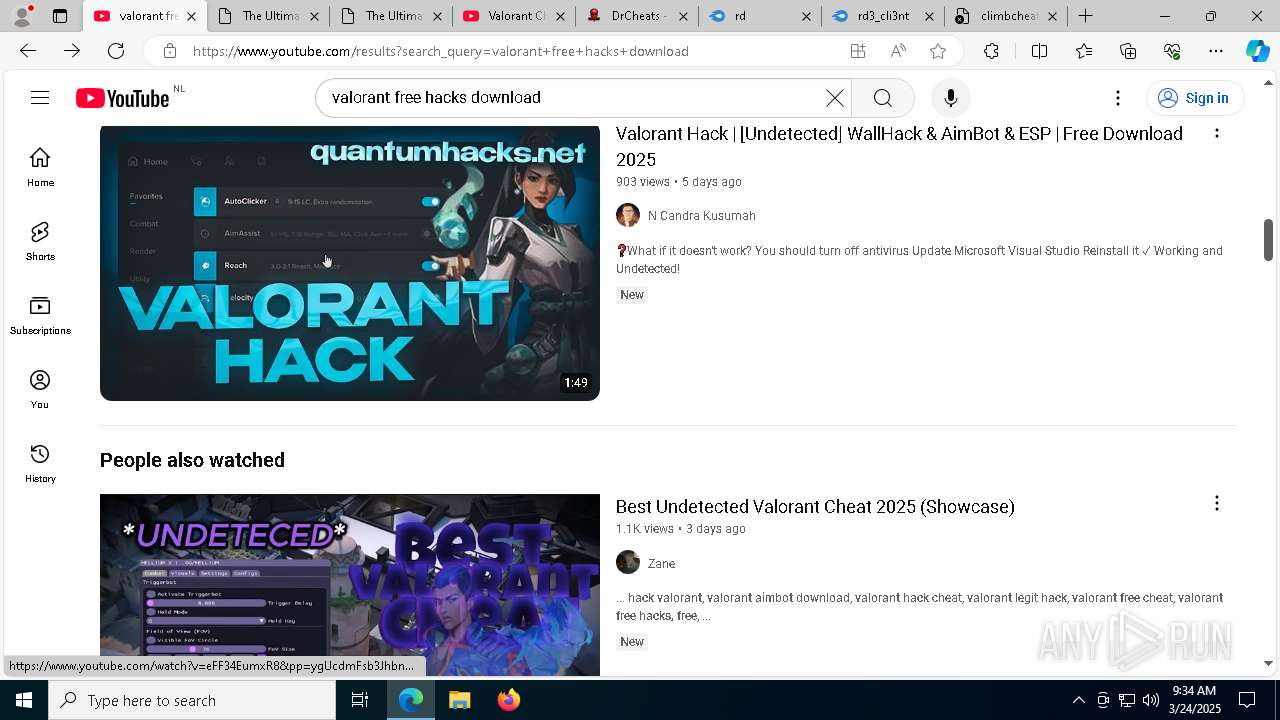1280x720 pixels.
Task: Start voice search with microphone icon
Action: (x=951, y=97)
